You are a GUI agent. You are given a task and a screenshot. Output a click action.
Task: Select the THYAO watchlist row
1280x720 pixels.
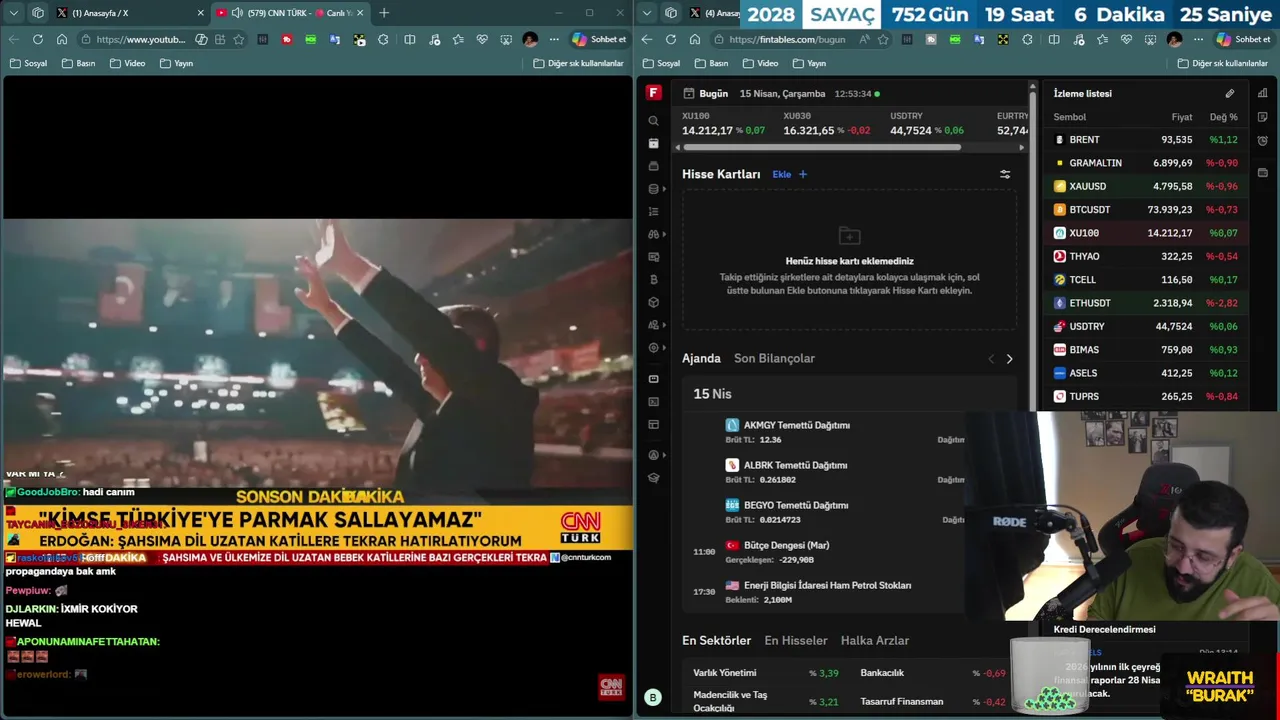click(1146, 256)
